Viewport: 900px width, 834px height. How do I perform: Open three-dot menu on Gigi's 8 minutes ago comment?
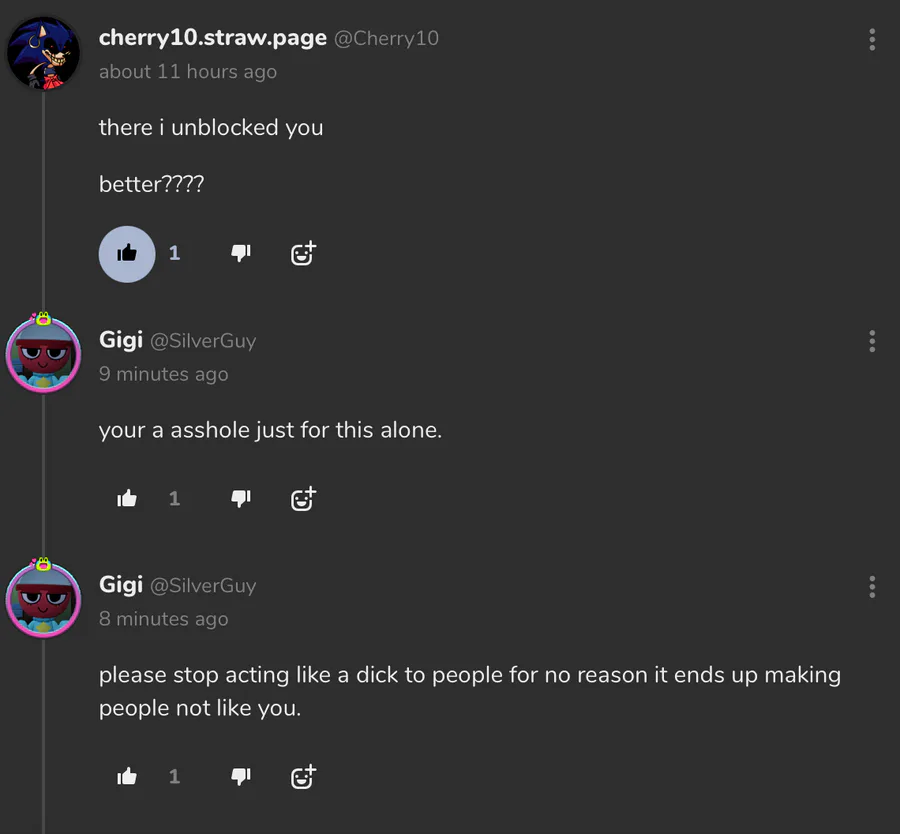(x=872, y=587)
